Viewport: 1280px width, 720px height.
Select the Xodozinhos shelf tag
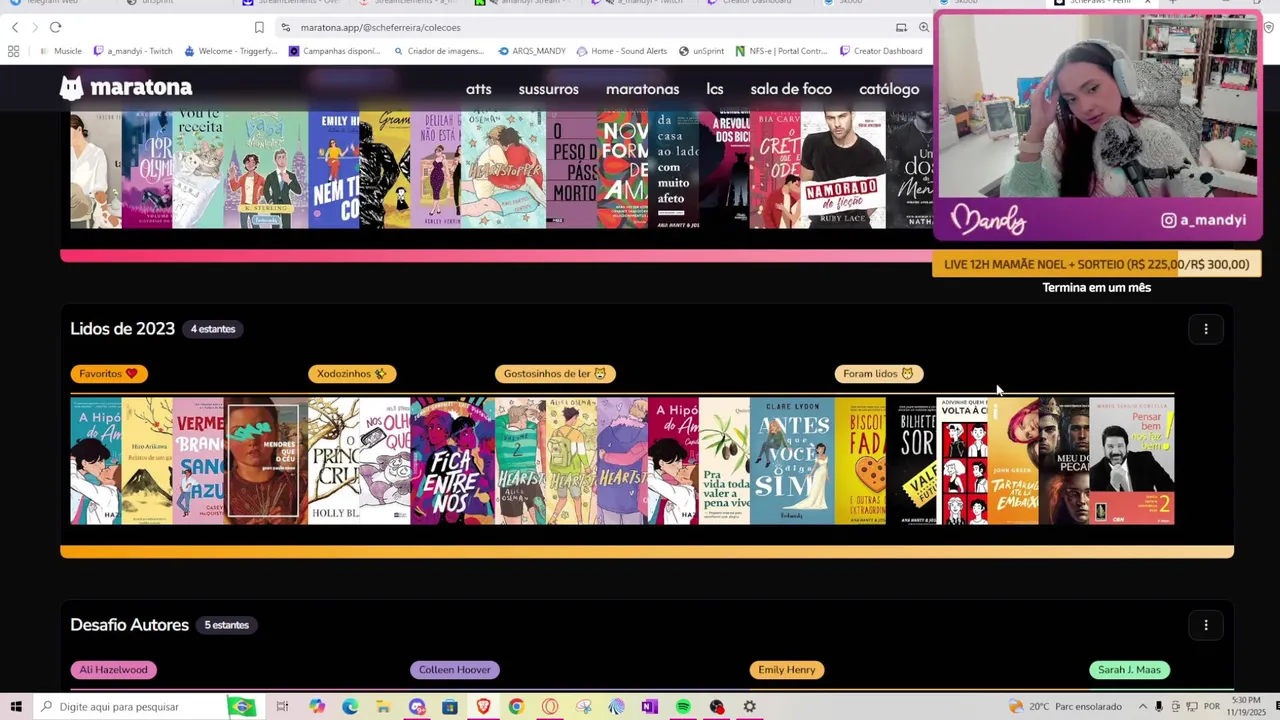click(x=352, y=374)
